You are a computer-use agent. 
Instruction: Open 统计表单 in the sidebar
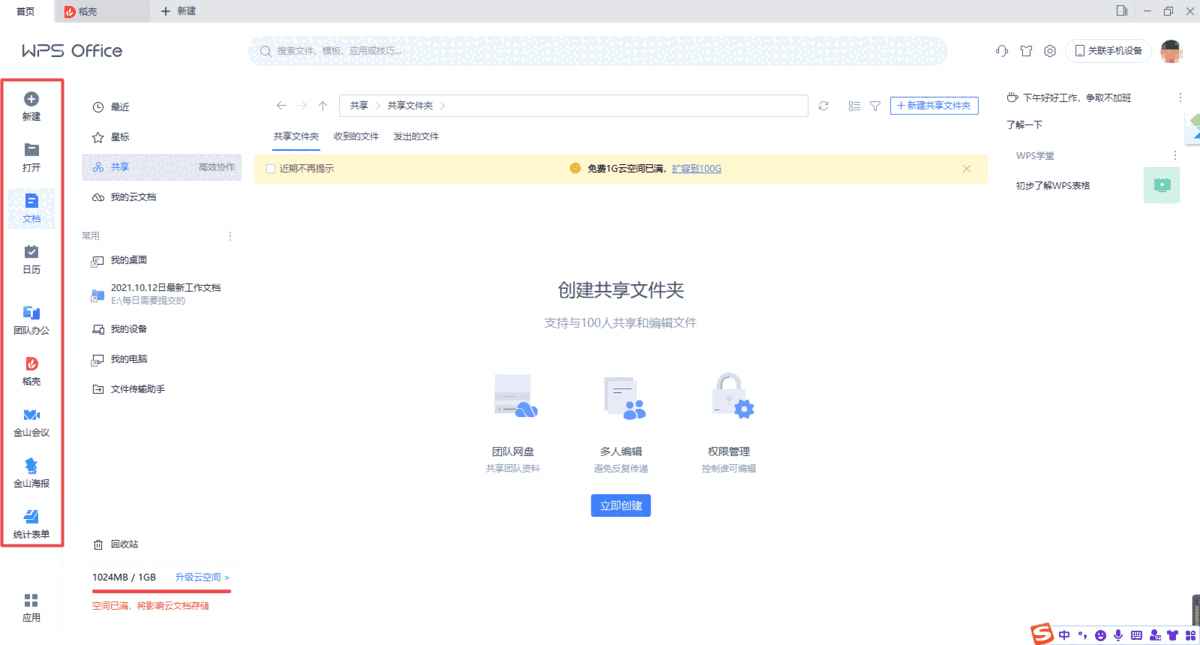click(31, 522)
